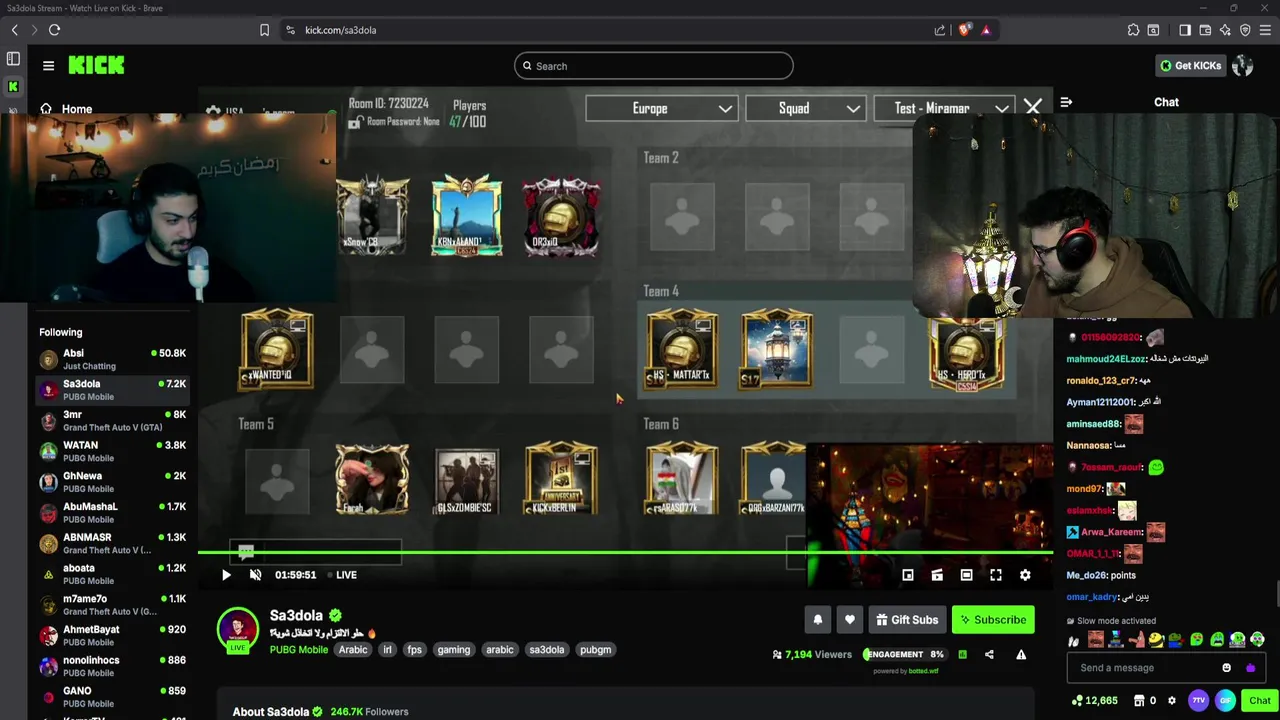Select the gaming tag
The image size is (1280, 720).
click(453, 650)
